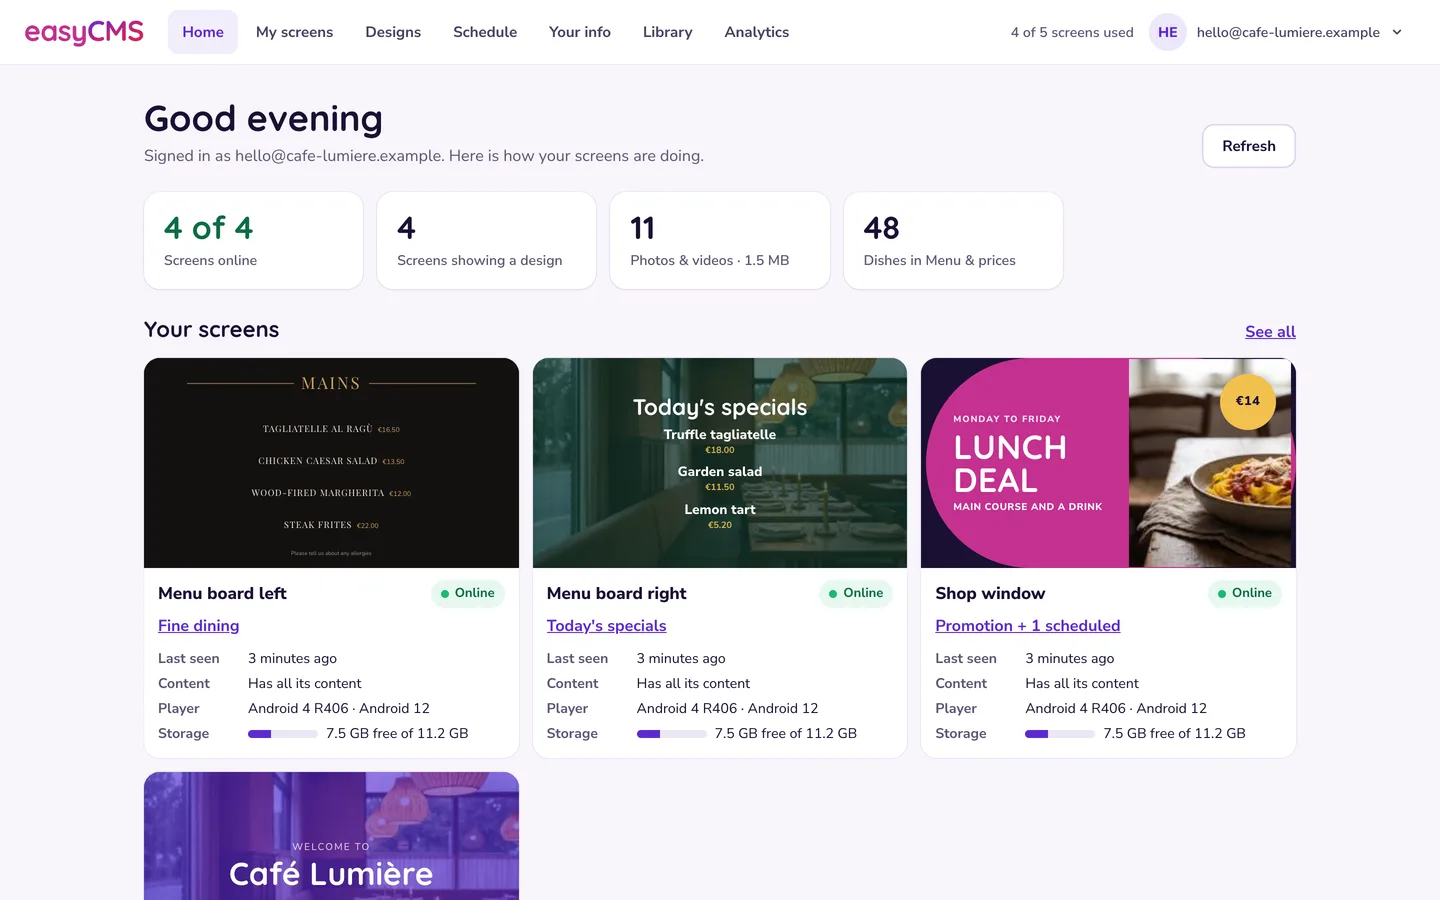Click the Shop window Lunch Deal thumbnail

[x=1108, y=463]
